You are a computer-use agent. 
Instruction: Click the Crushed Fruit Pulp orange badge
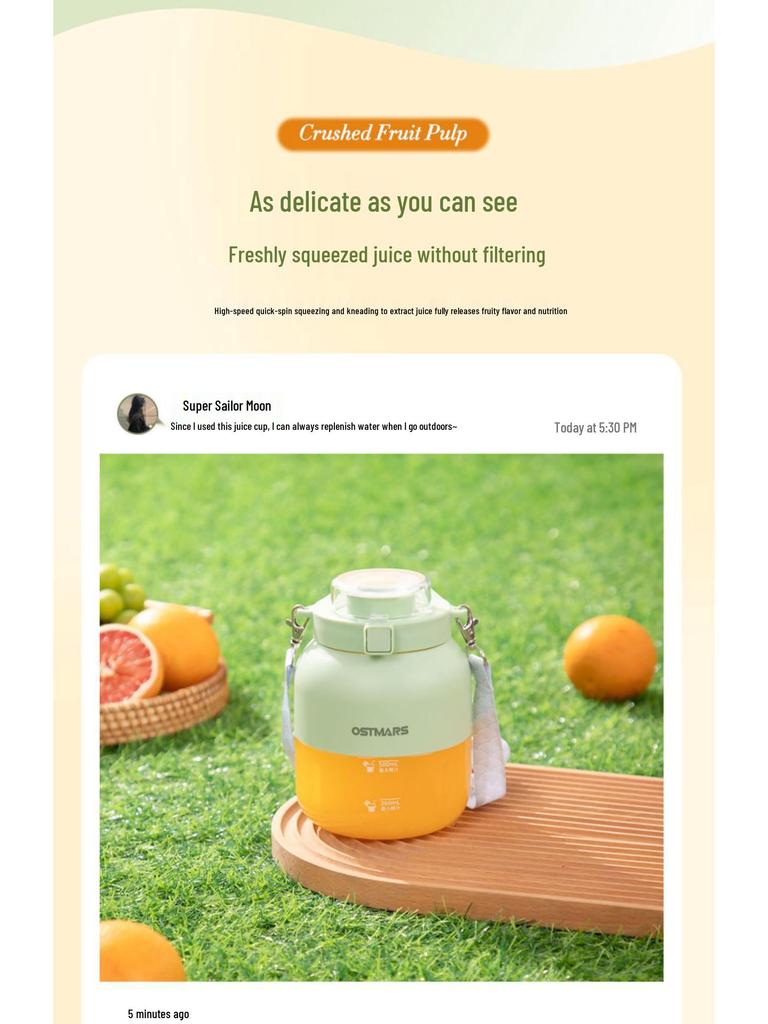[383, 134]
